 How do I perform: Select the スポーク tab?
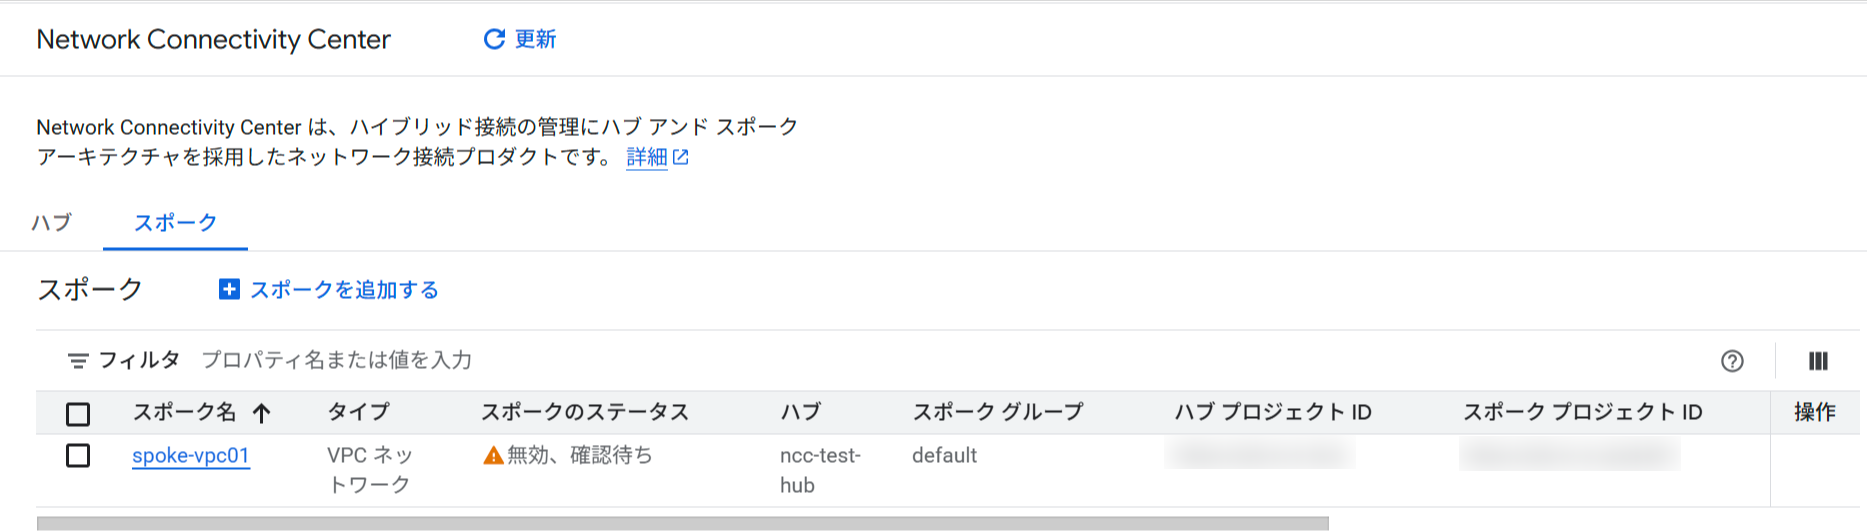click(175, 222)
